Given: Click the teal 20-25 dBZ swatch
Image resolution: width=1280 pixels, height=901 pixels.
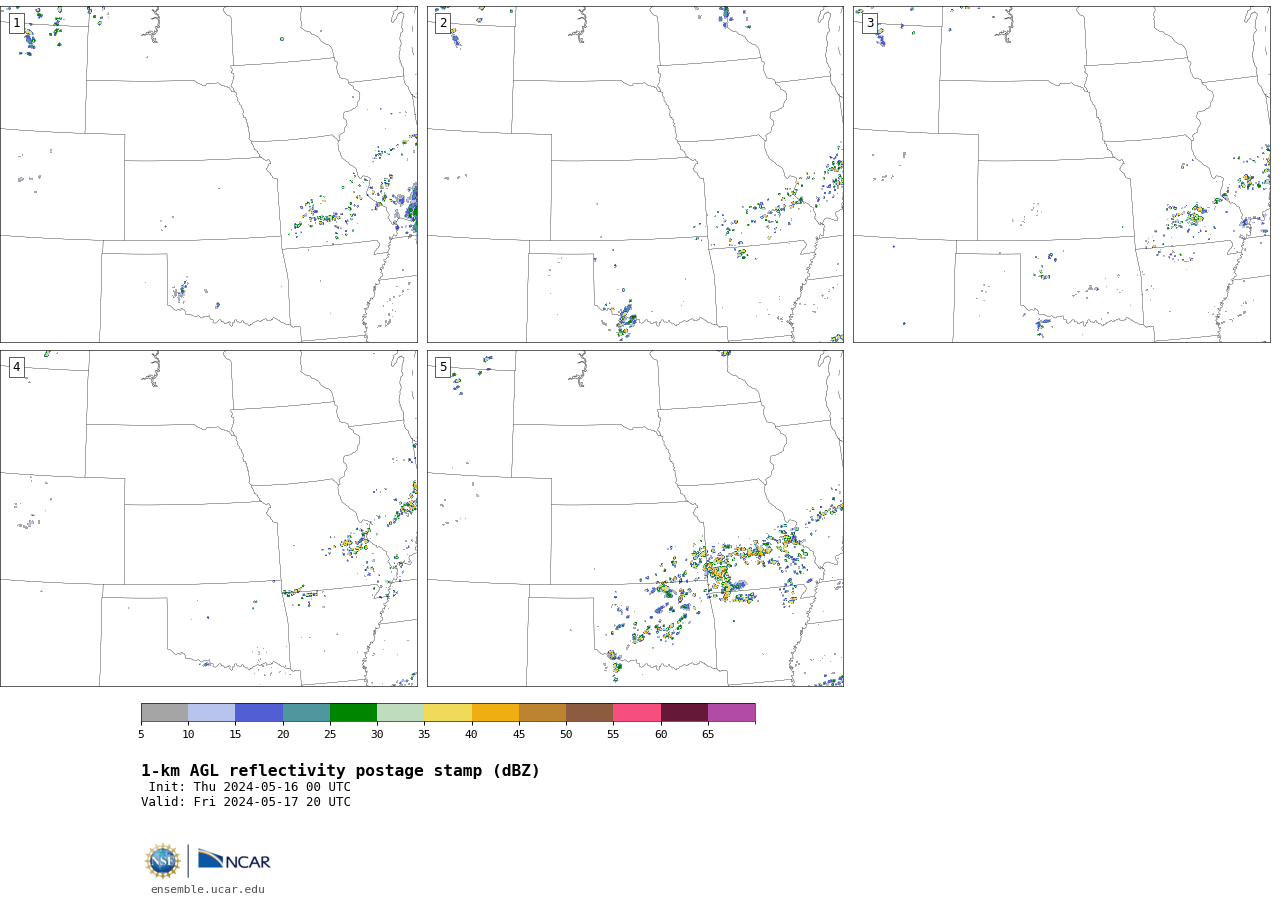Looking at the screenshot, I should 306,712.
